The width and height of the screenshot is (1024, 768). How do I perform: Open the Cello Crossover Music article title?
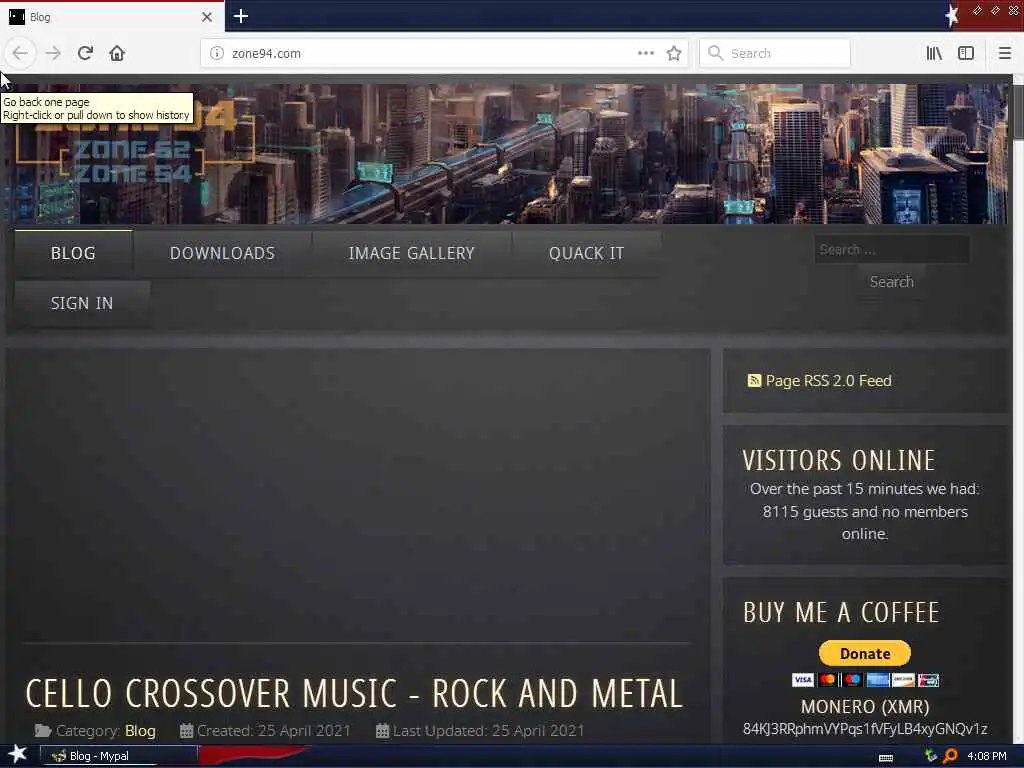point(354,694)
